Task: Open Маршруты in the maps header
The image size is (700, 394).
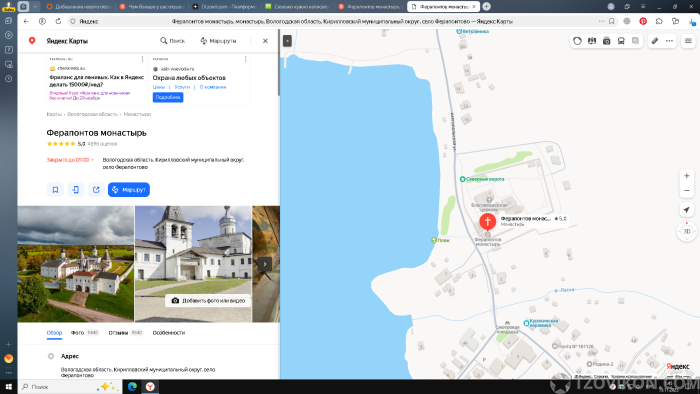Action: pyautogui.click(x=218, y=41)
